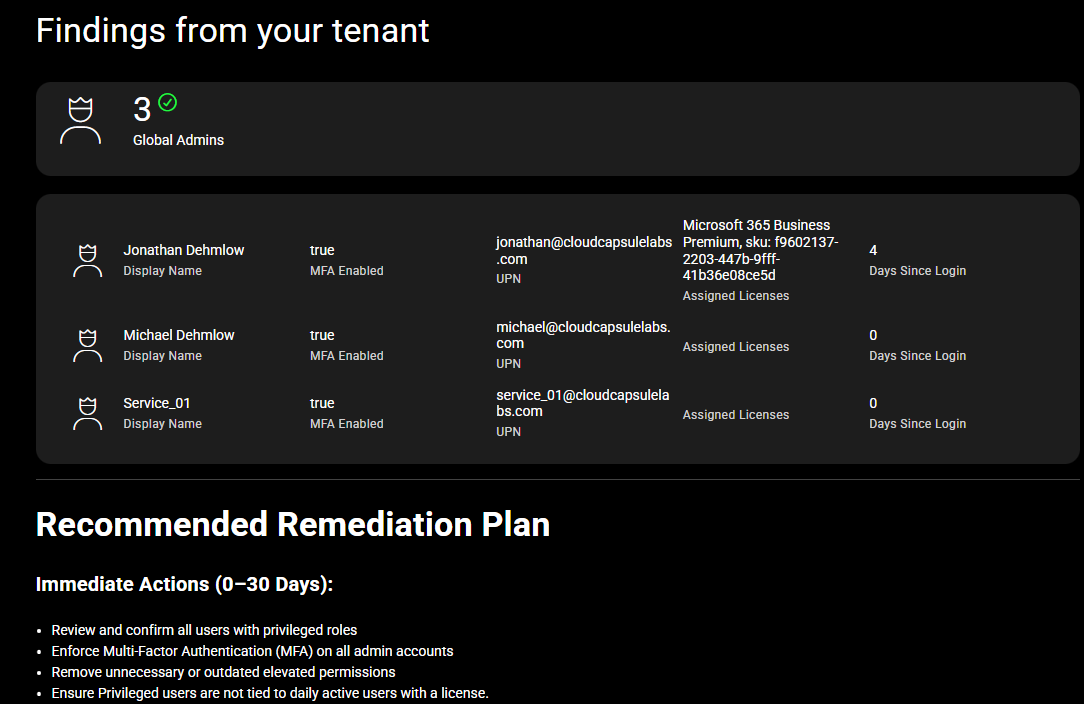Click Jonathan's Days Since Login value 4

(873, 250)
